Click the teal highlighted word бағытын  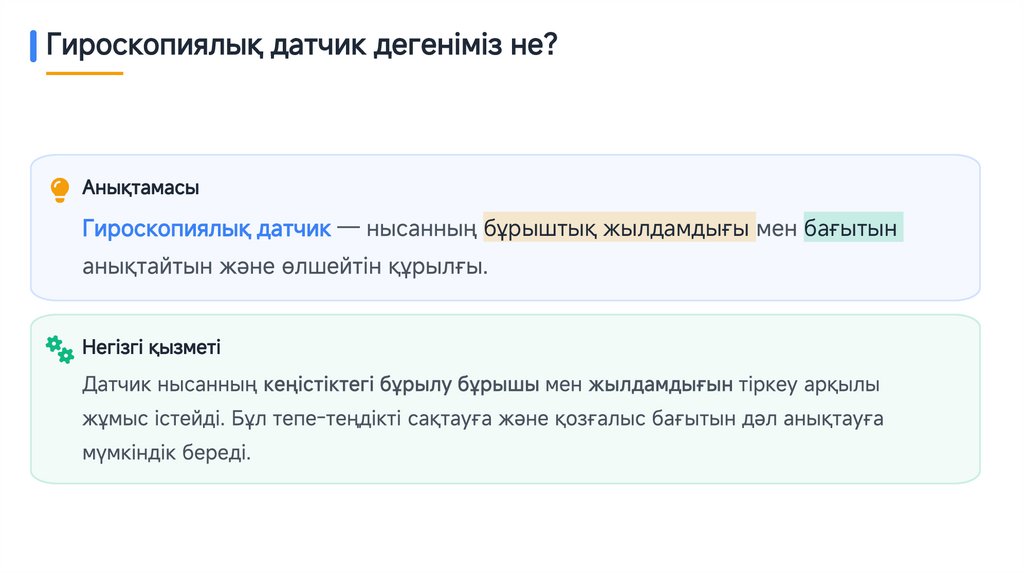(x=852, y=229)
